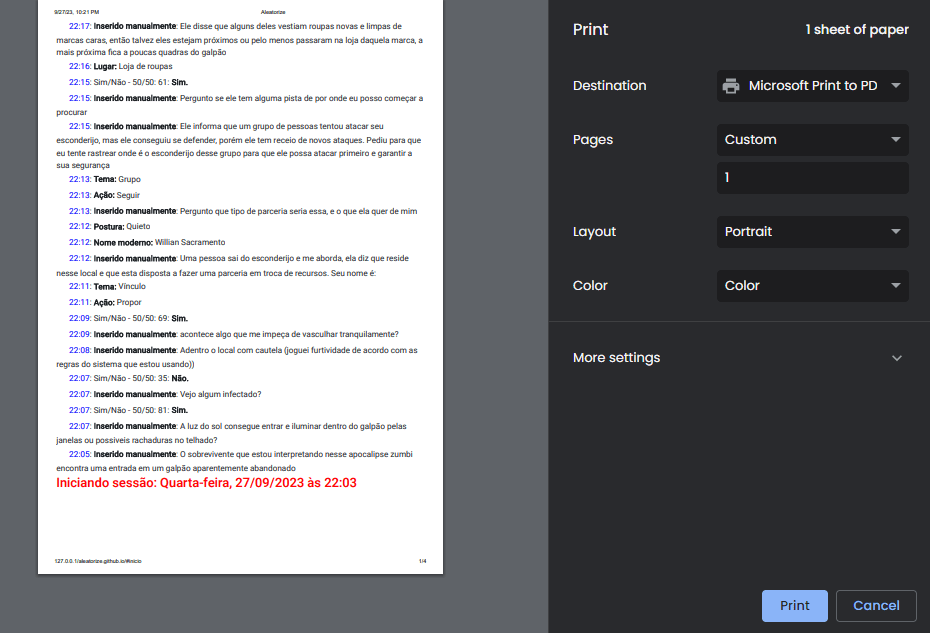Cancel the print dialog
930x633 pixels.
point(876,606)
